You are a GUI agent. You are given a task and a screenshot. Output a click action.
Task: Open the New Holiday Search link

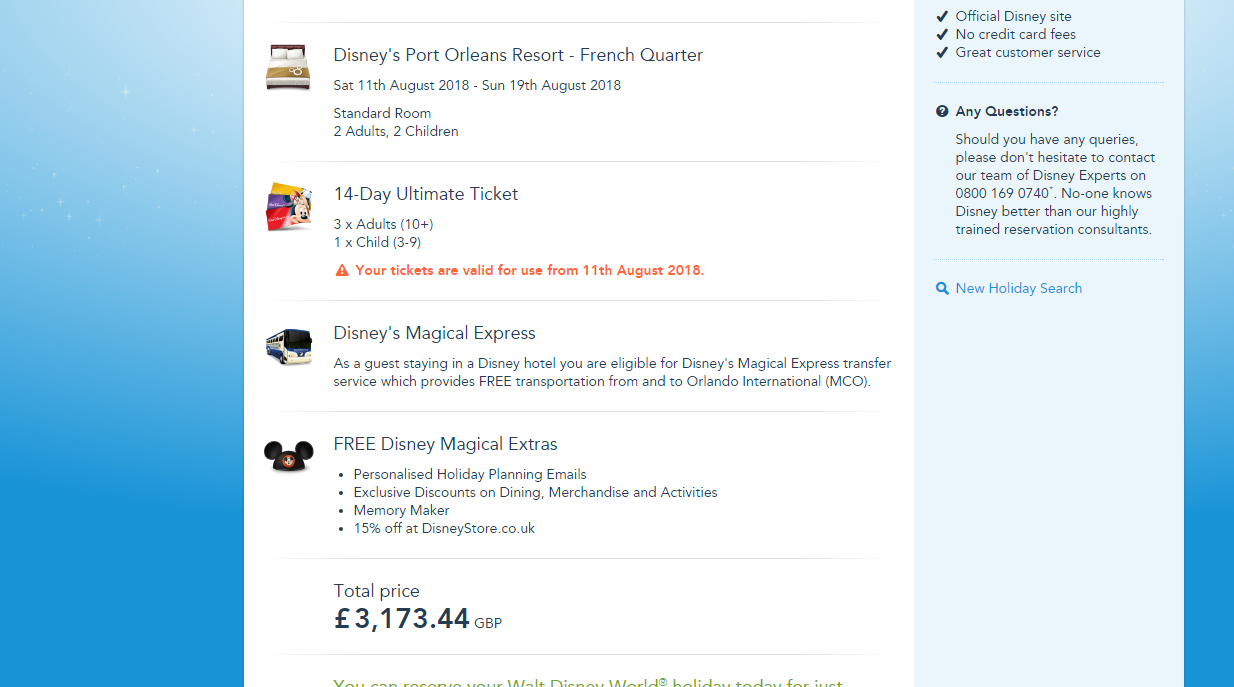1018,288
